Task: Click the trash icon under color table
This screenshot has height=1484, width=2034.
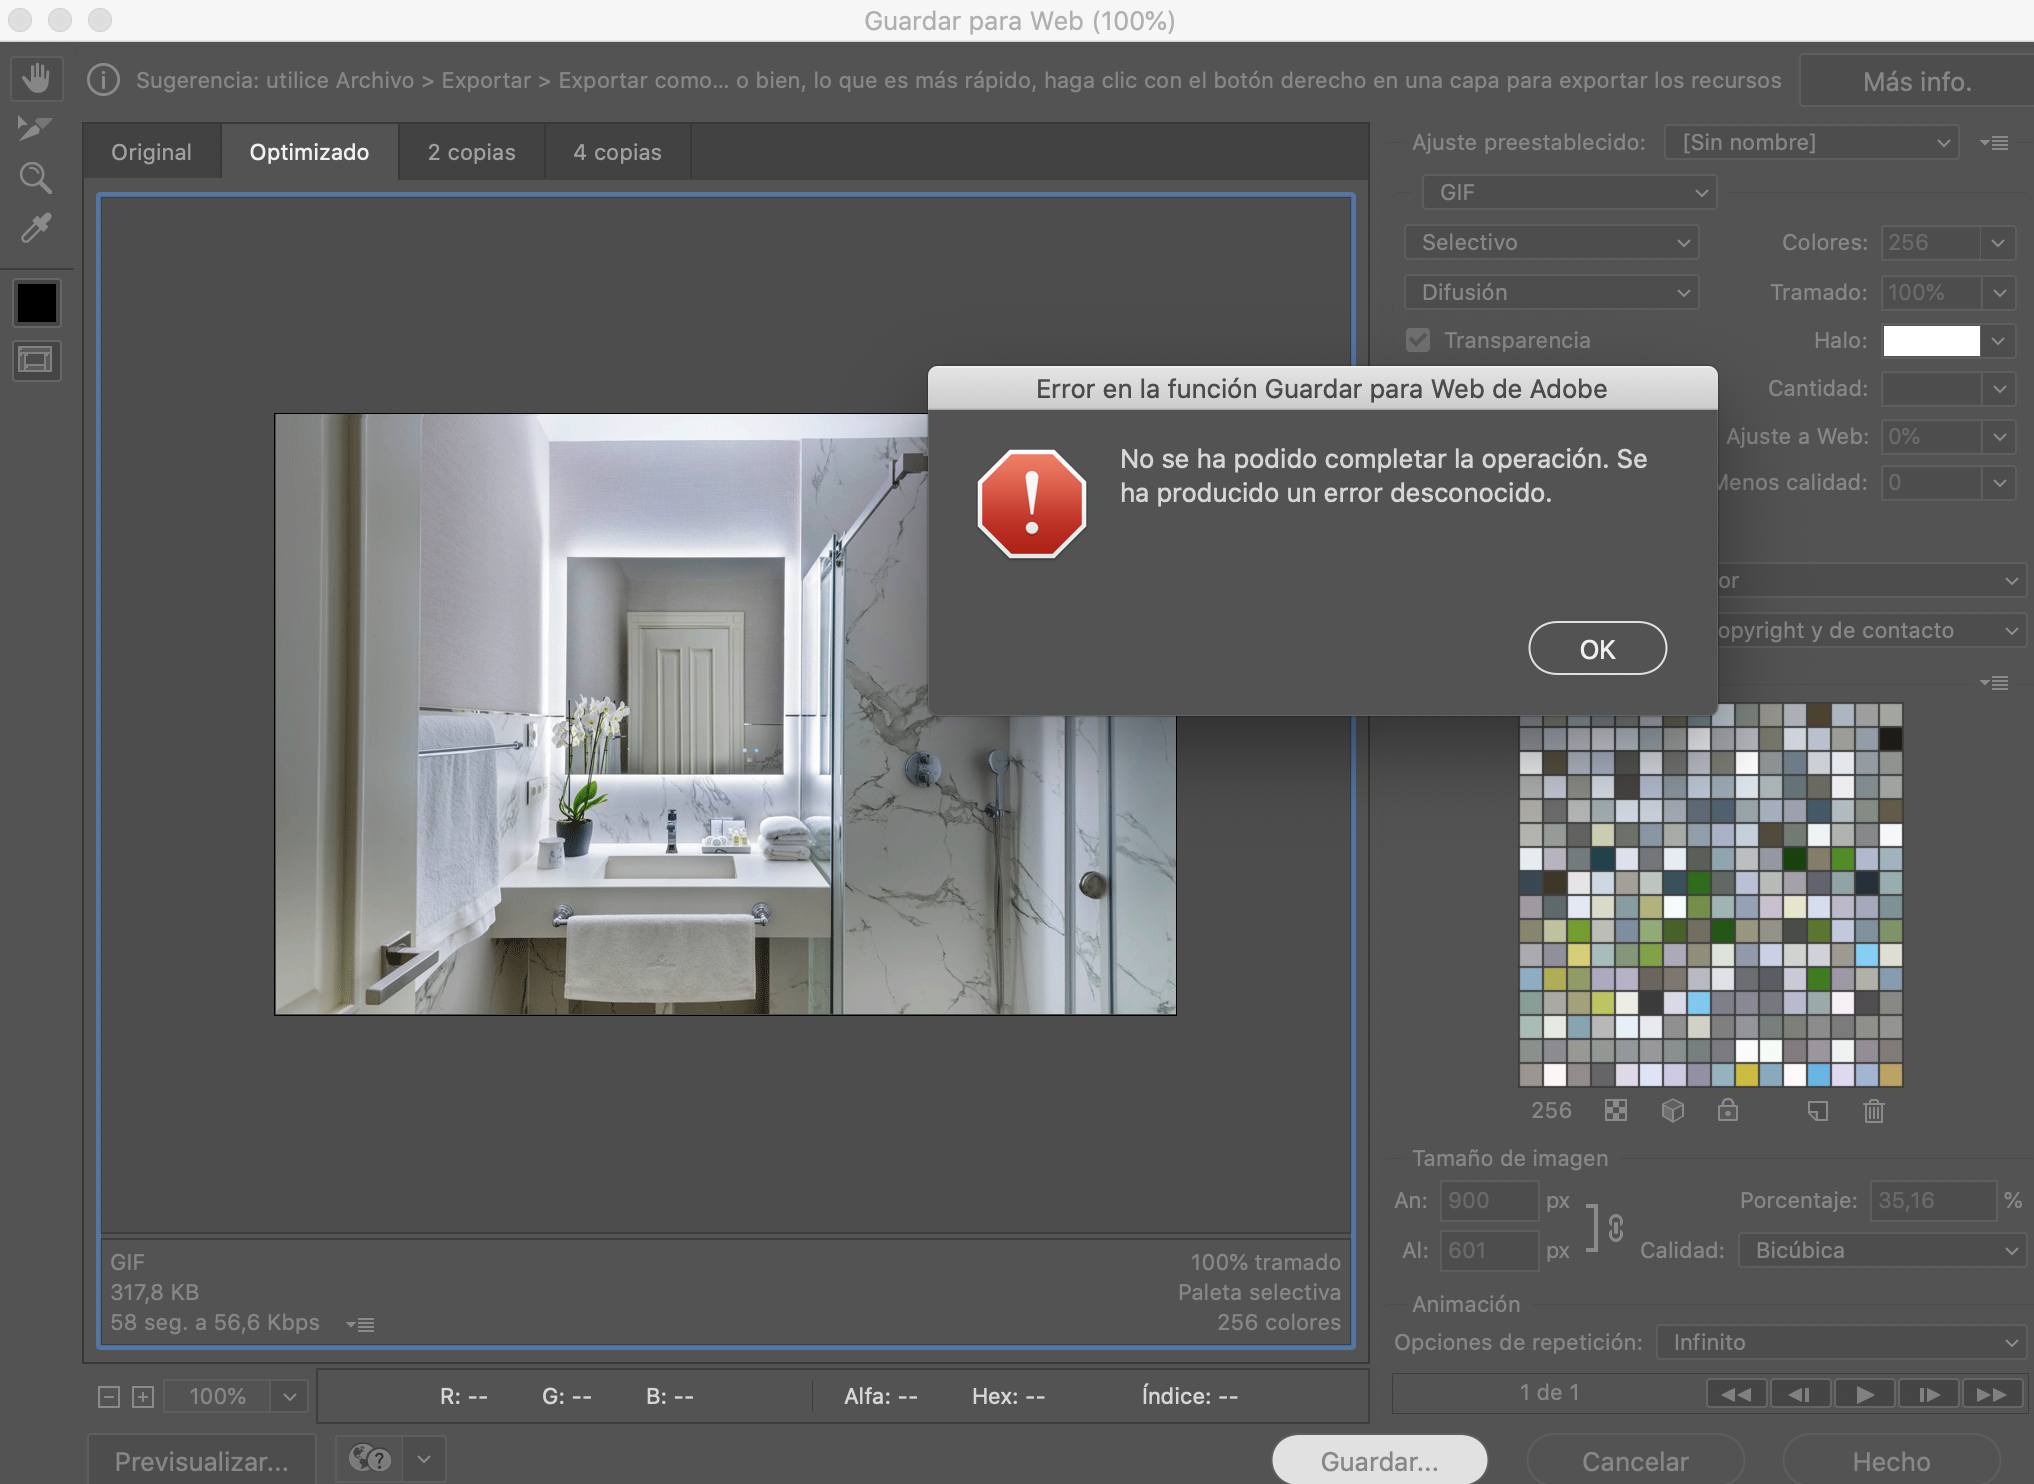Action: tap(1873, 1111)
